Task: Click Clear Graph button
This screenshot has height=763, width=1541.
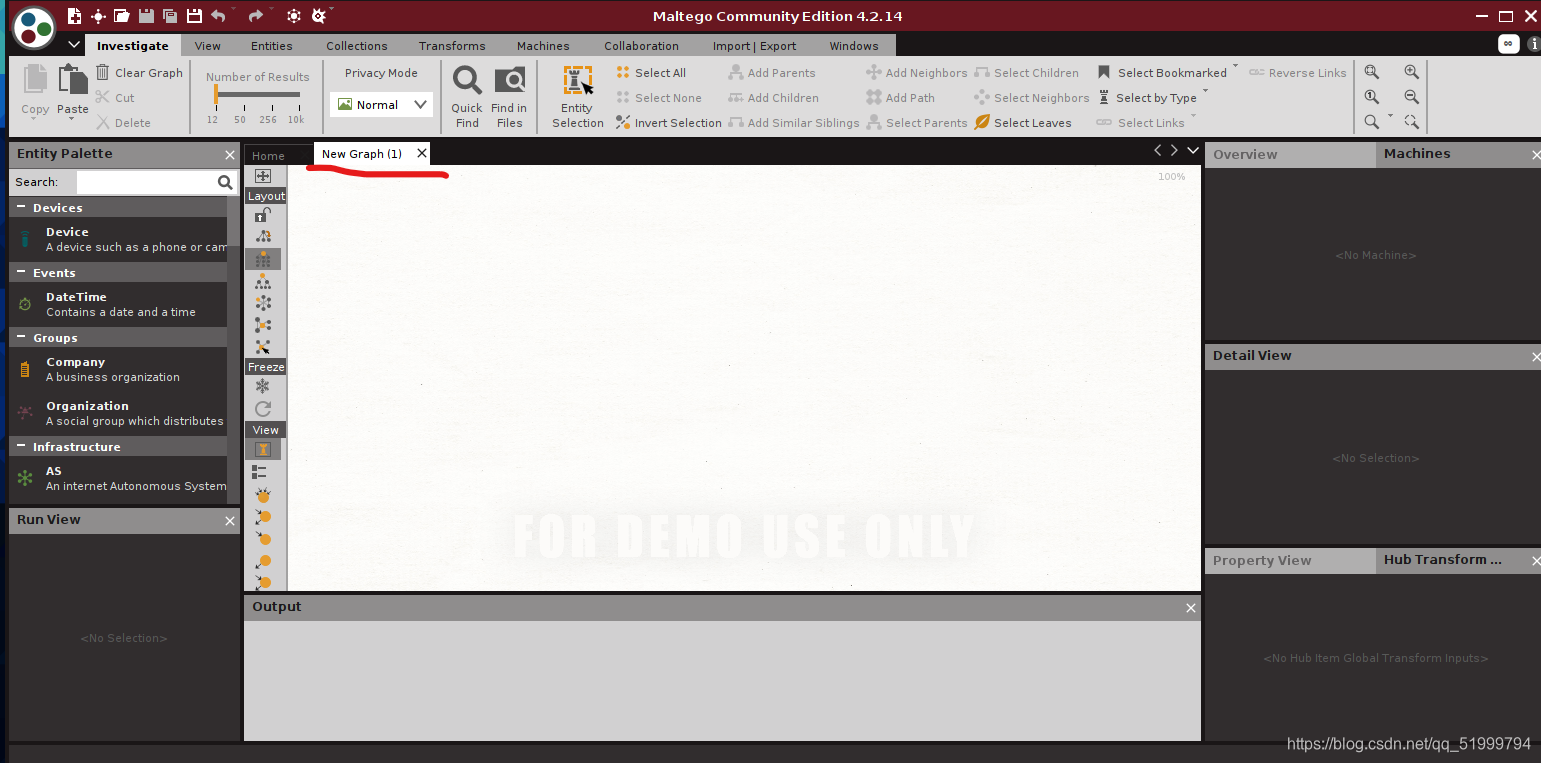Action: click(139, 72)
